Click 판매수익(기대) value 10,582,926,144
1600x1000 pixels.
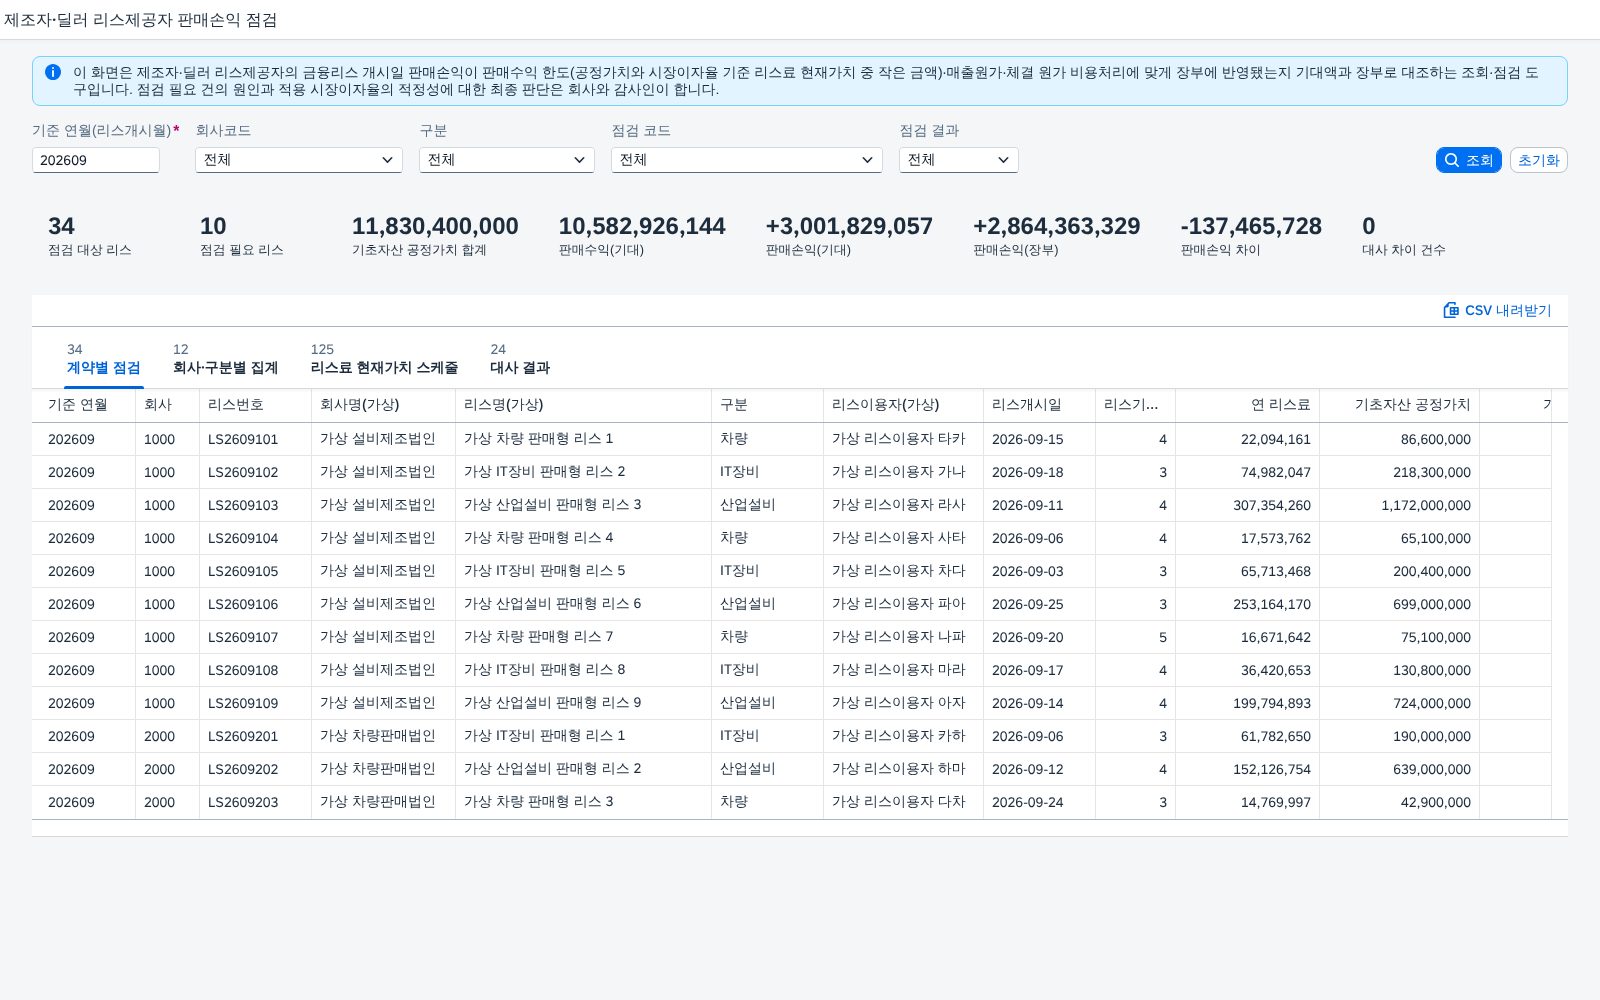[x=642, y=227]
